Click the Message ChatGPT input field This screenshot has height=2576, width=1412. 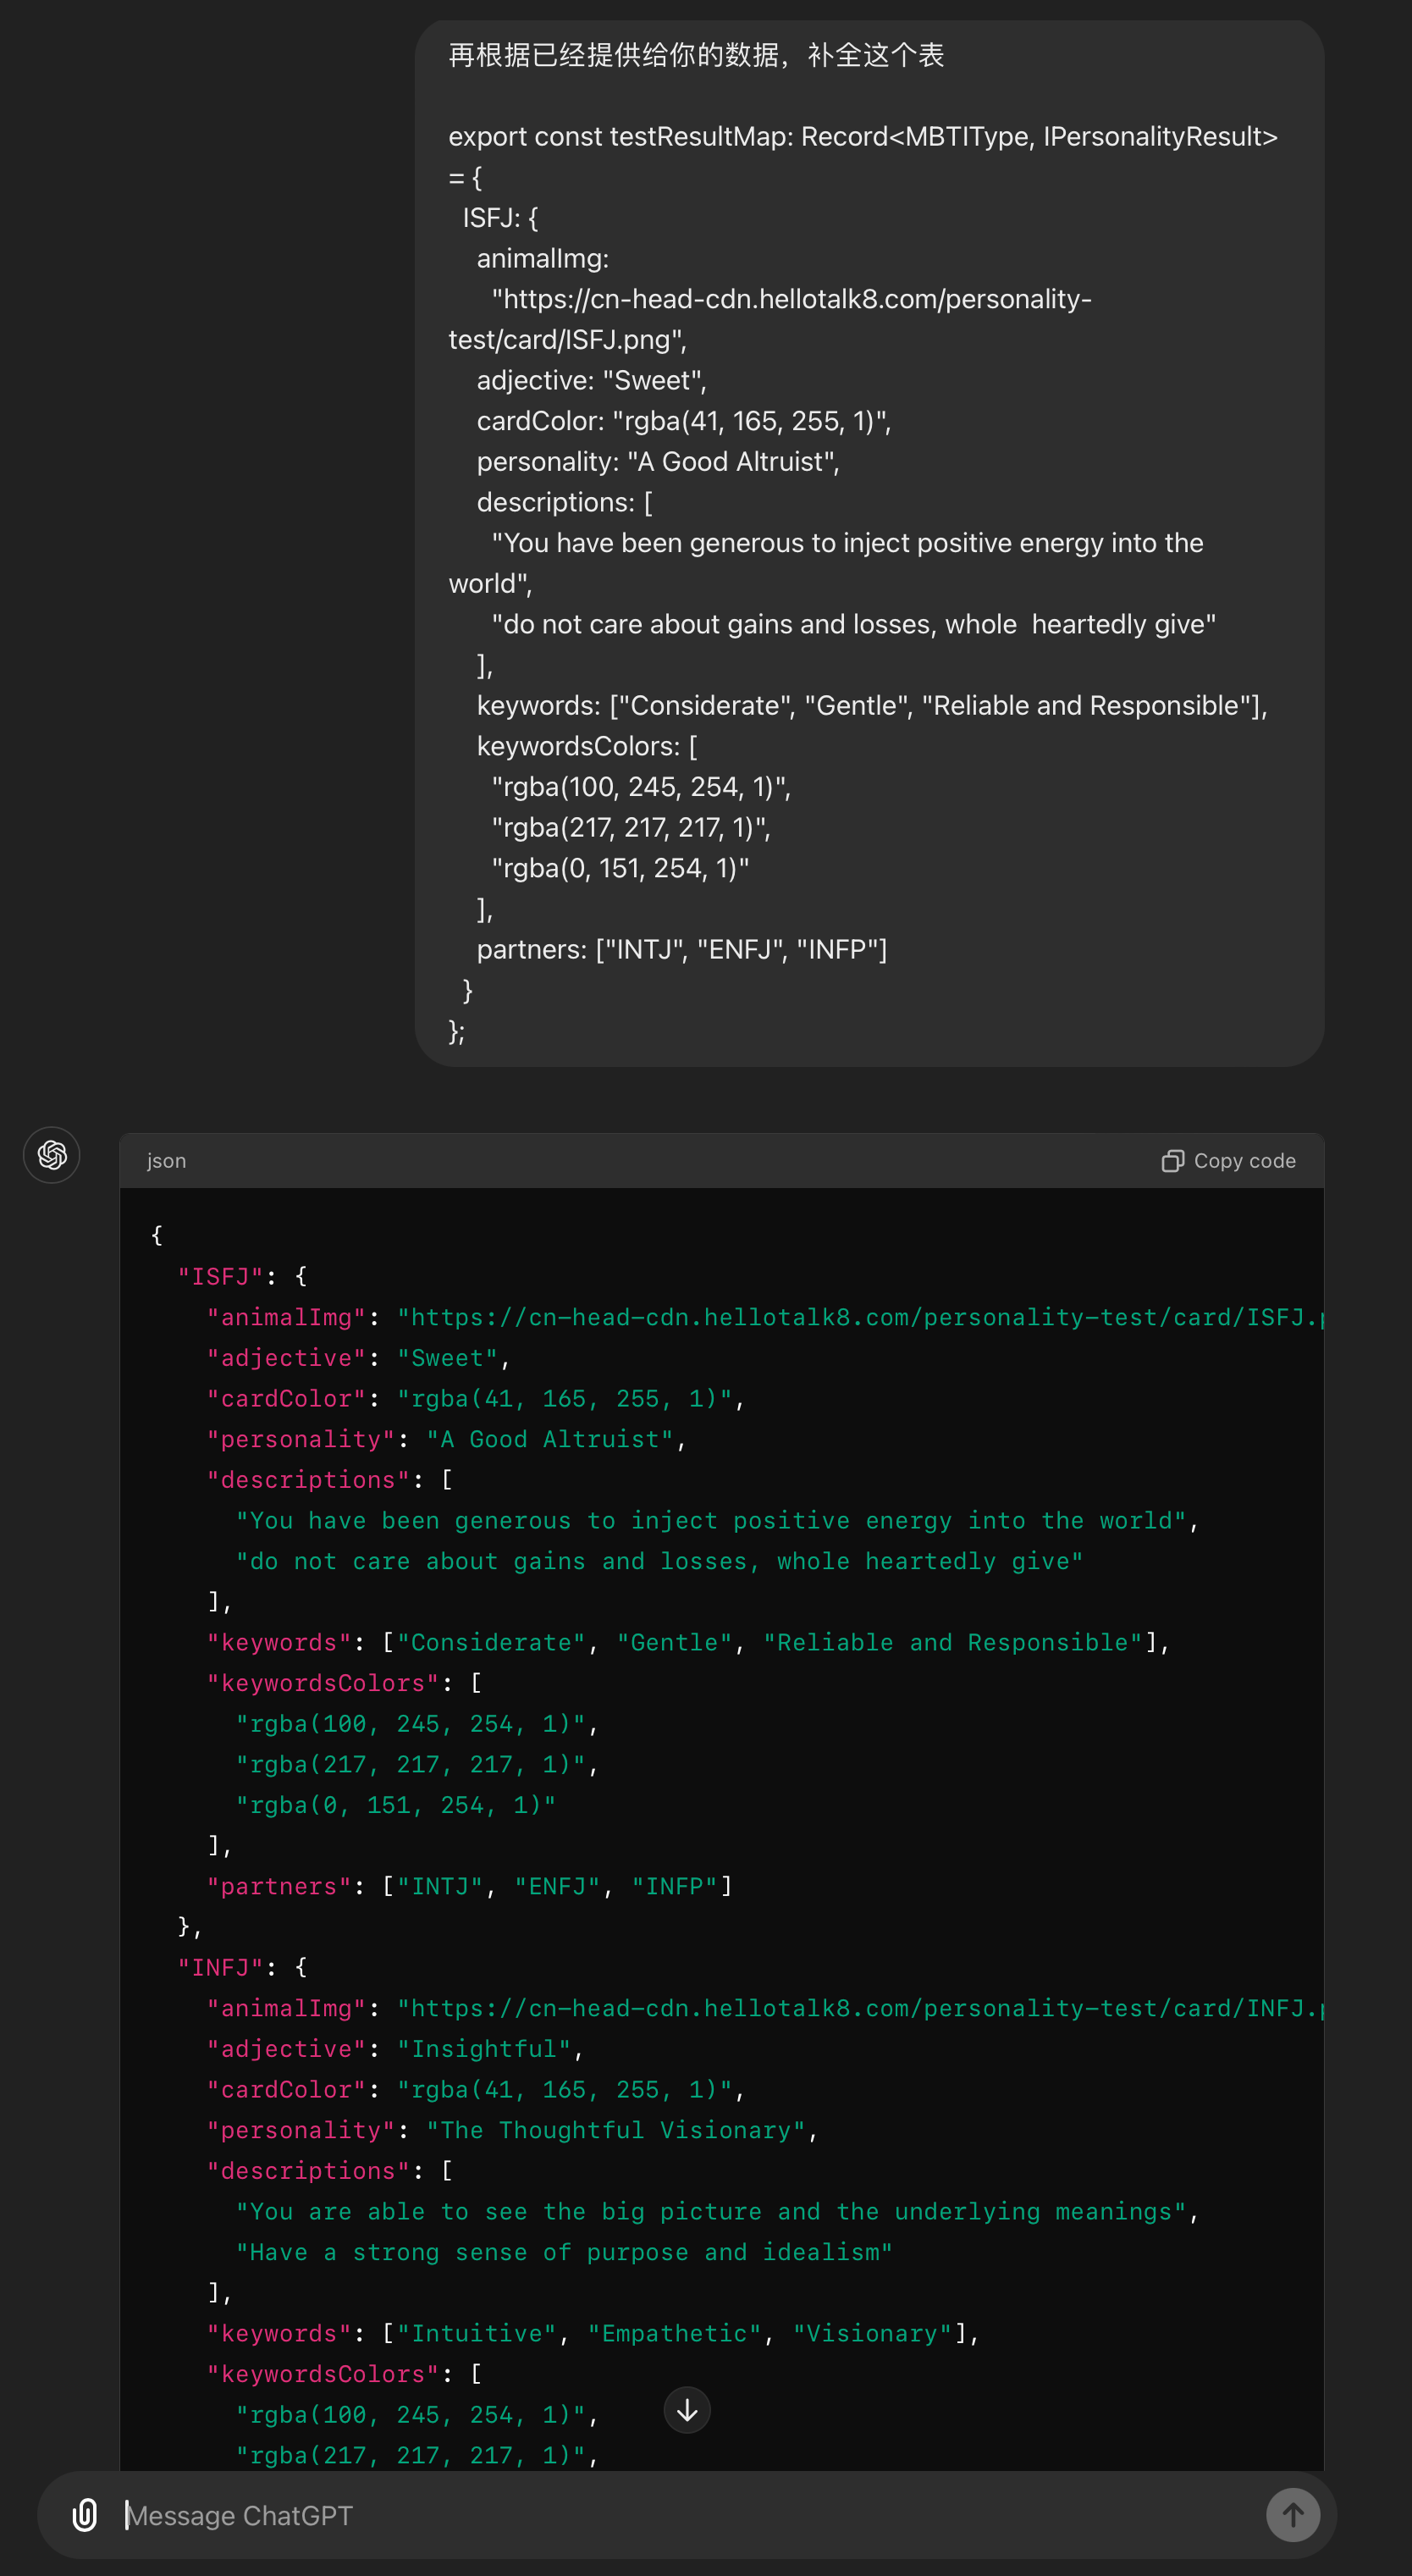pos(686,2514)
